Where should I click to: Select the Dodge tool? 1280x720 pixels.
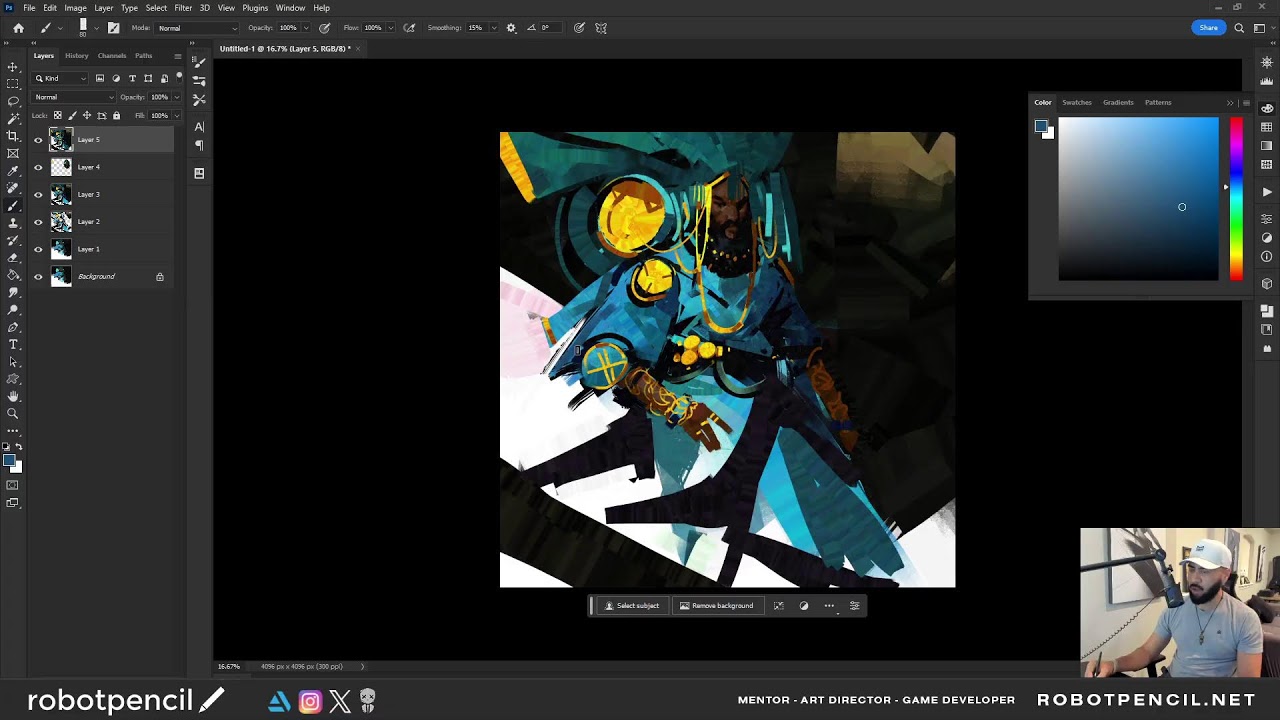(x=13, y=310)
